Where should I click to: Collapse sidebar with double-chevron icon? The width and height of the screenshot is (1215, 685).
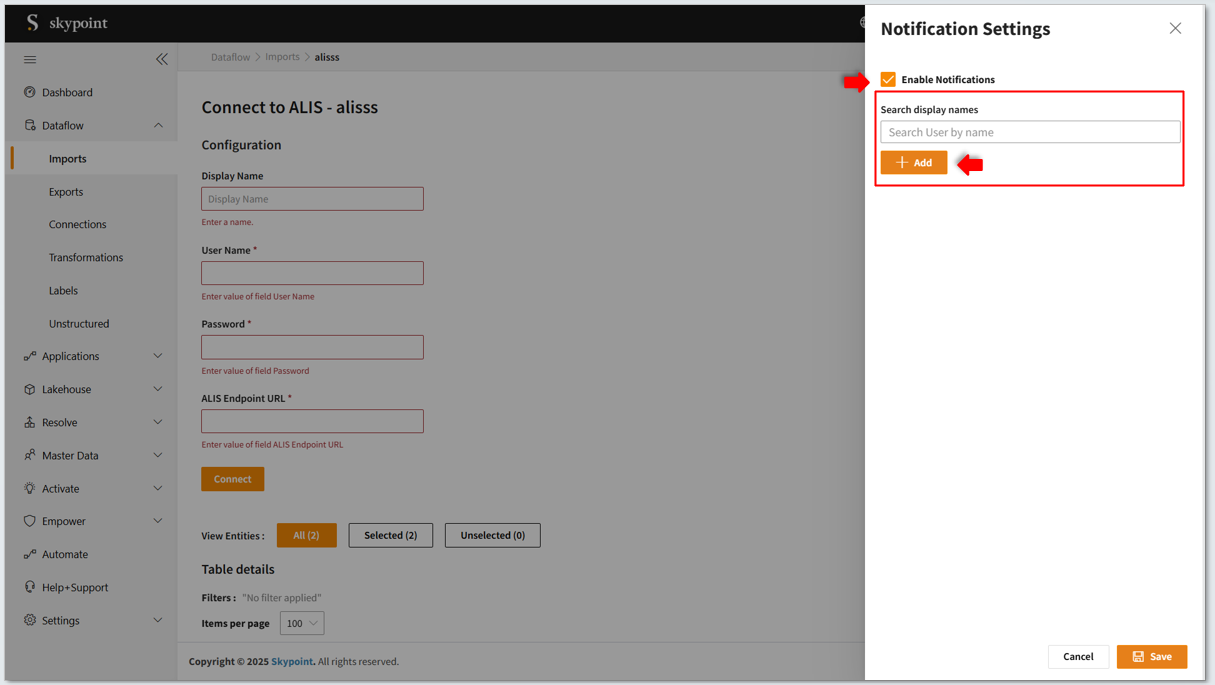tap(162, 60)
